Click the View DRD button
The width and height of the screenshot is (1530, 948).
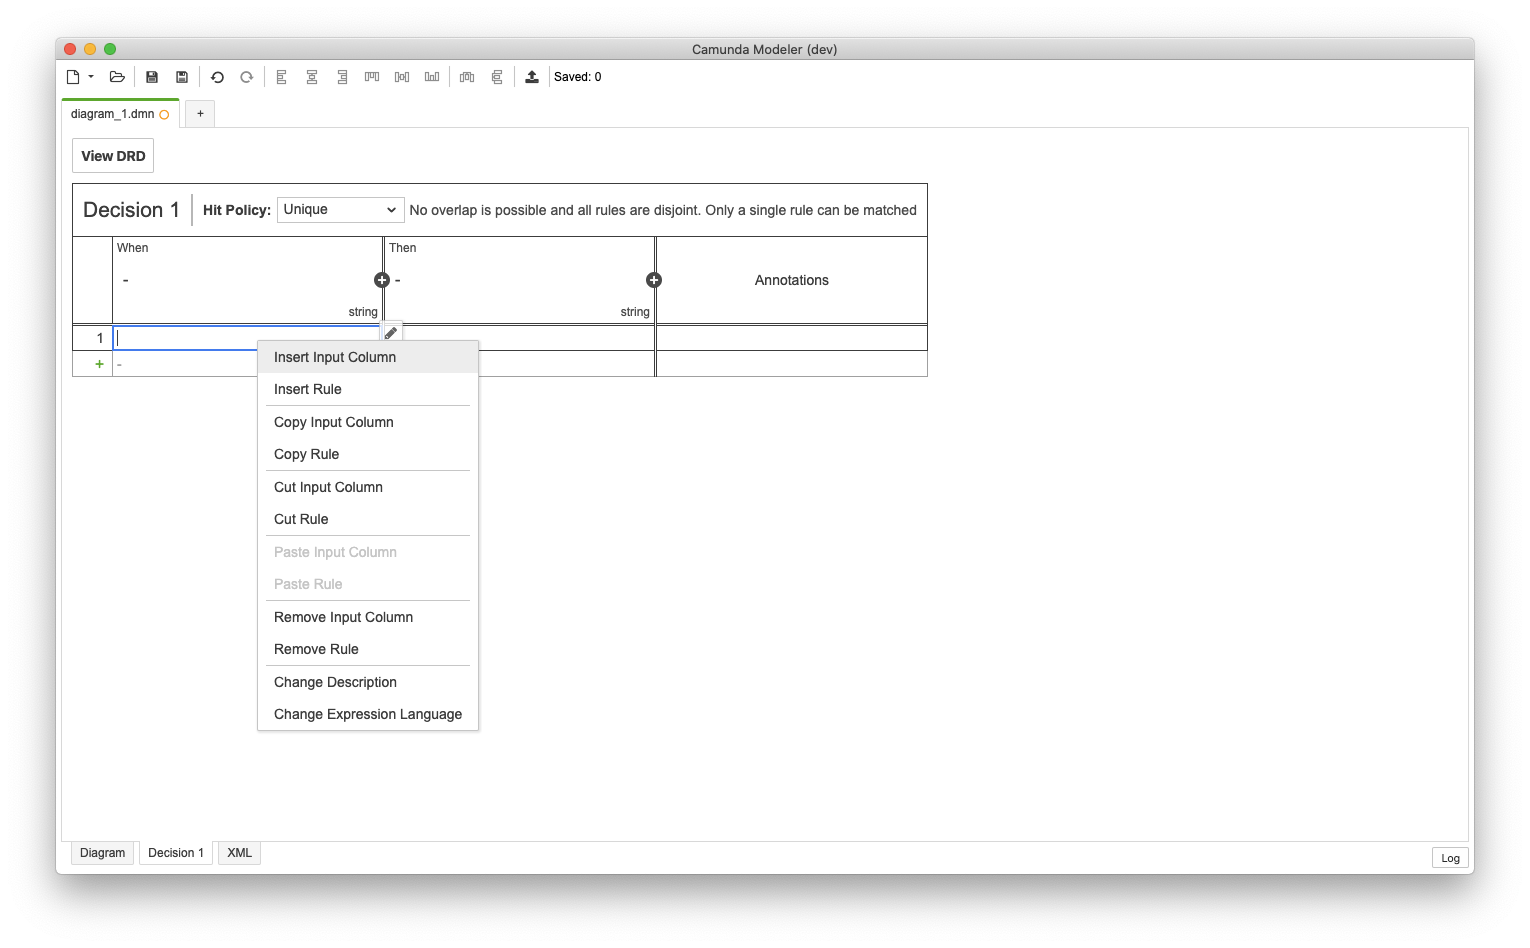(x=112, y=155)
